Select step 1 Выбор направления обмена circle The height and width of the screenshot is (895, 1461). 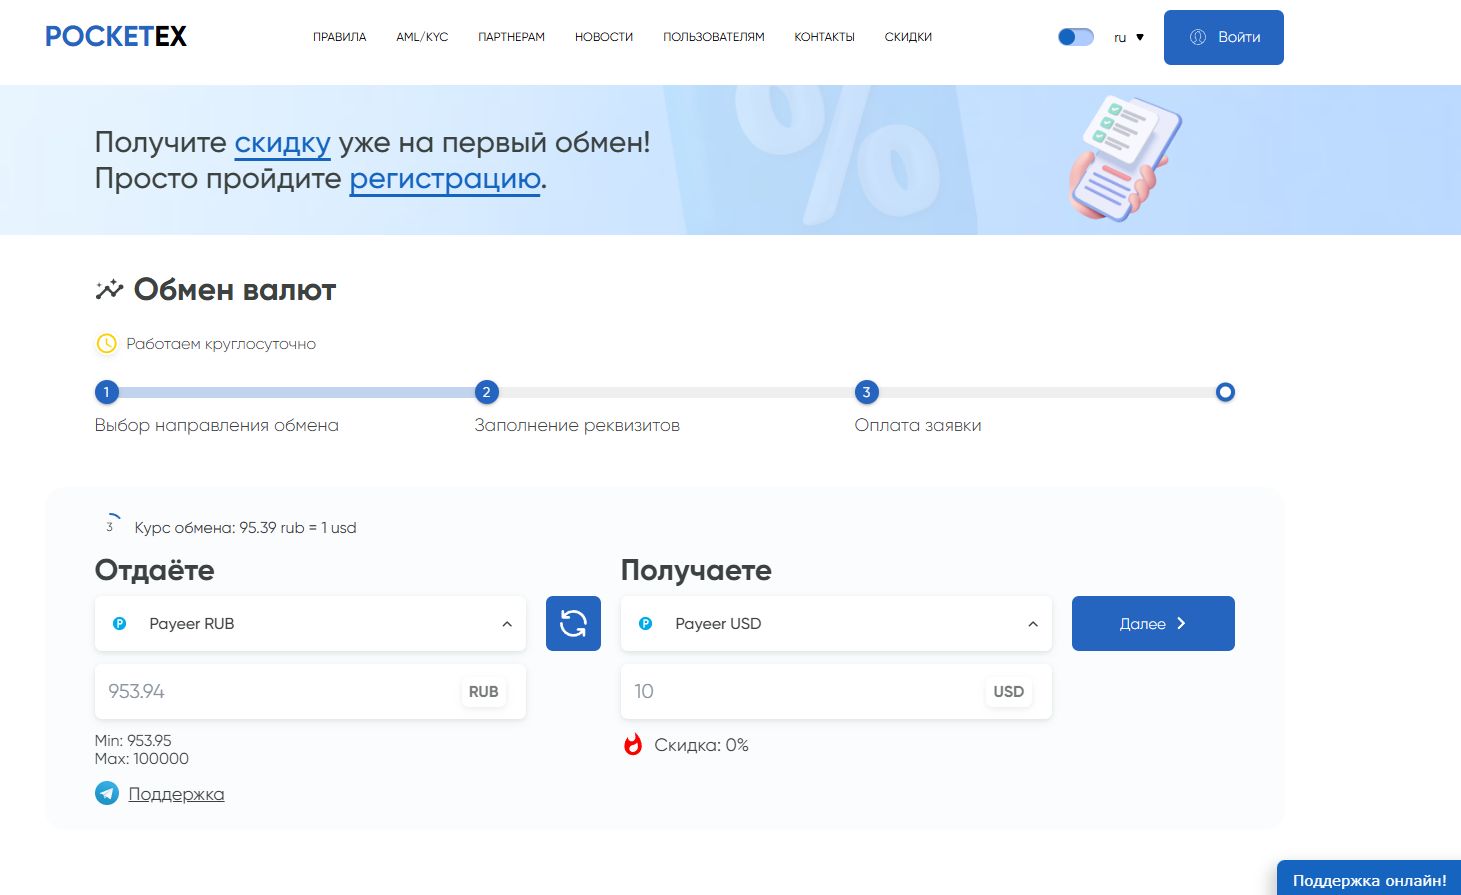coord(106,392)
